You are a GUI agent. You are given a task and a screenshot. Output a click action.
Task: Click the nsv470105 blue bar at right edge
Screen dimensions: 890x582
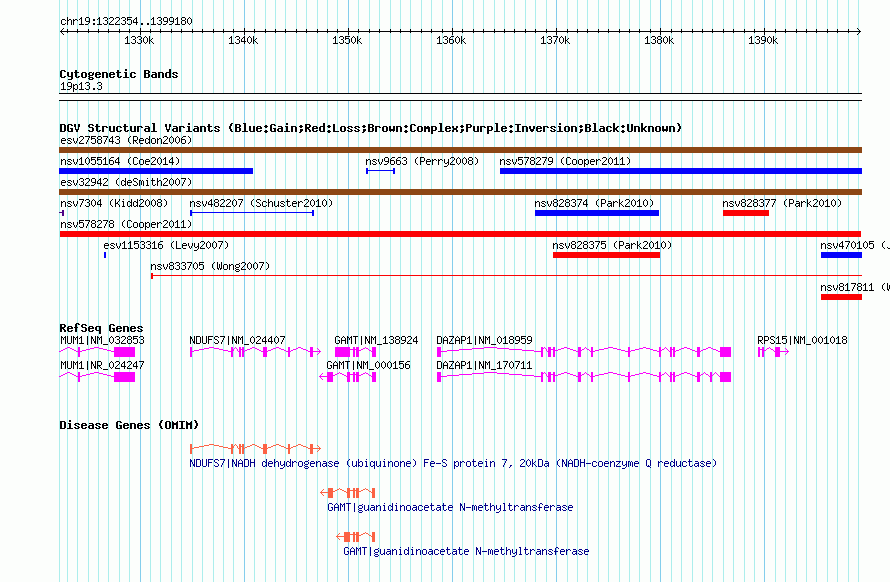point(841,255)
